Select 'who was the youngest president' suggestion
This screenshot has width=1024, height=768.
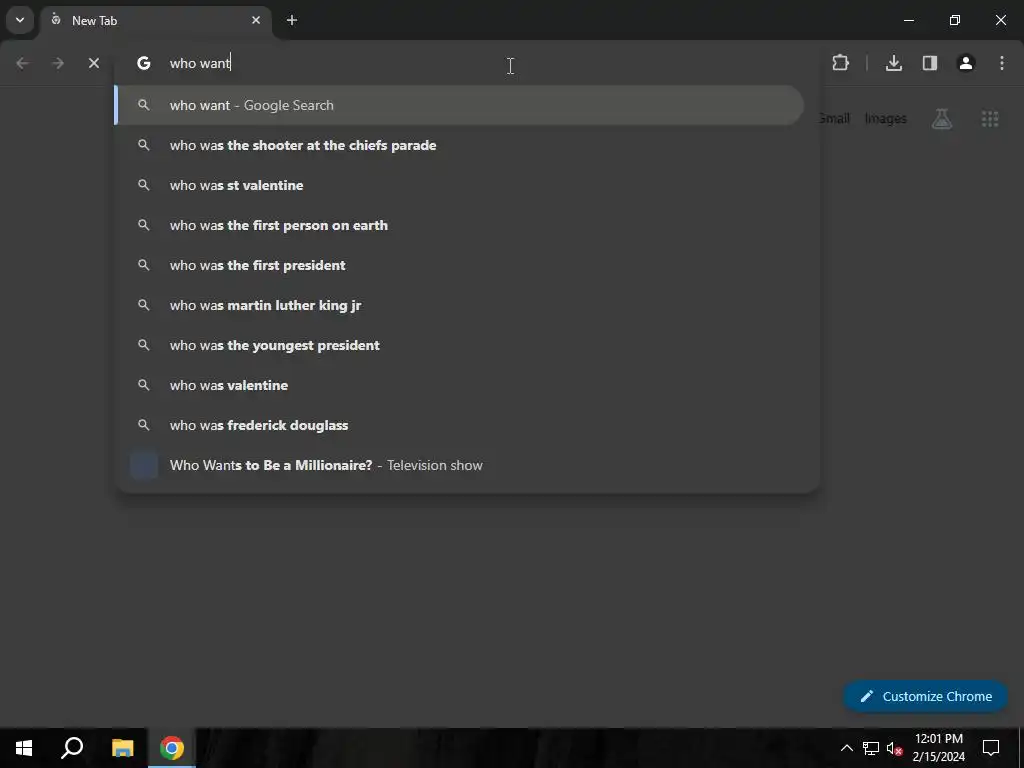[x=459, y=345]
